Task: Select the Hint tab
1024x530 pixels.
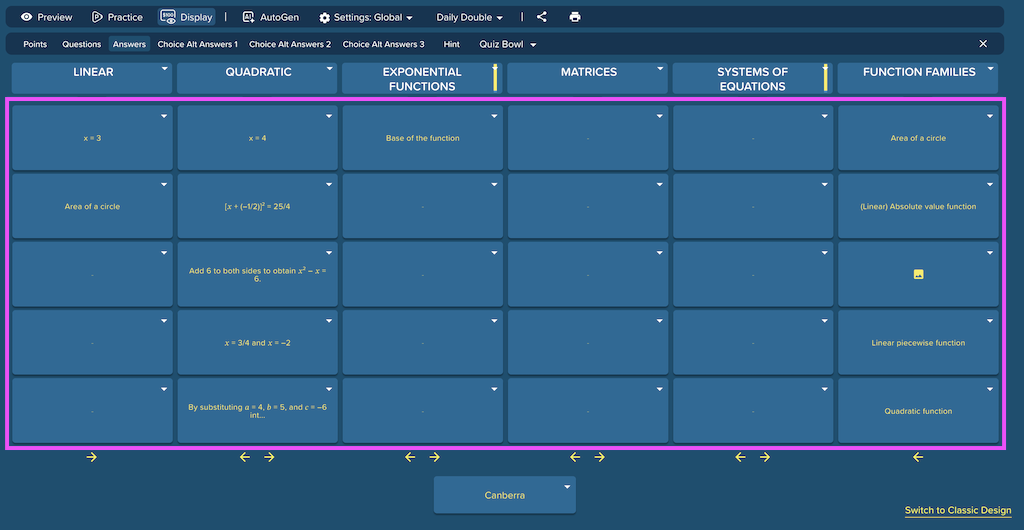Action: (x=451, y=44)
